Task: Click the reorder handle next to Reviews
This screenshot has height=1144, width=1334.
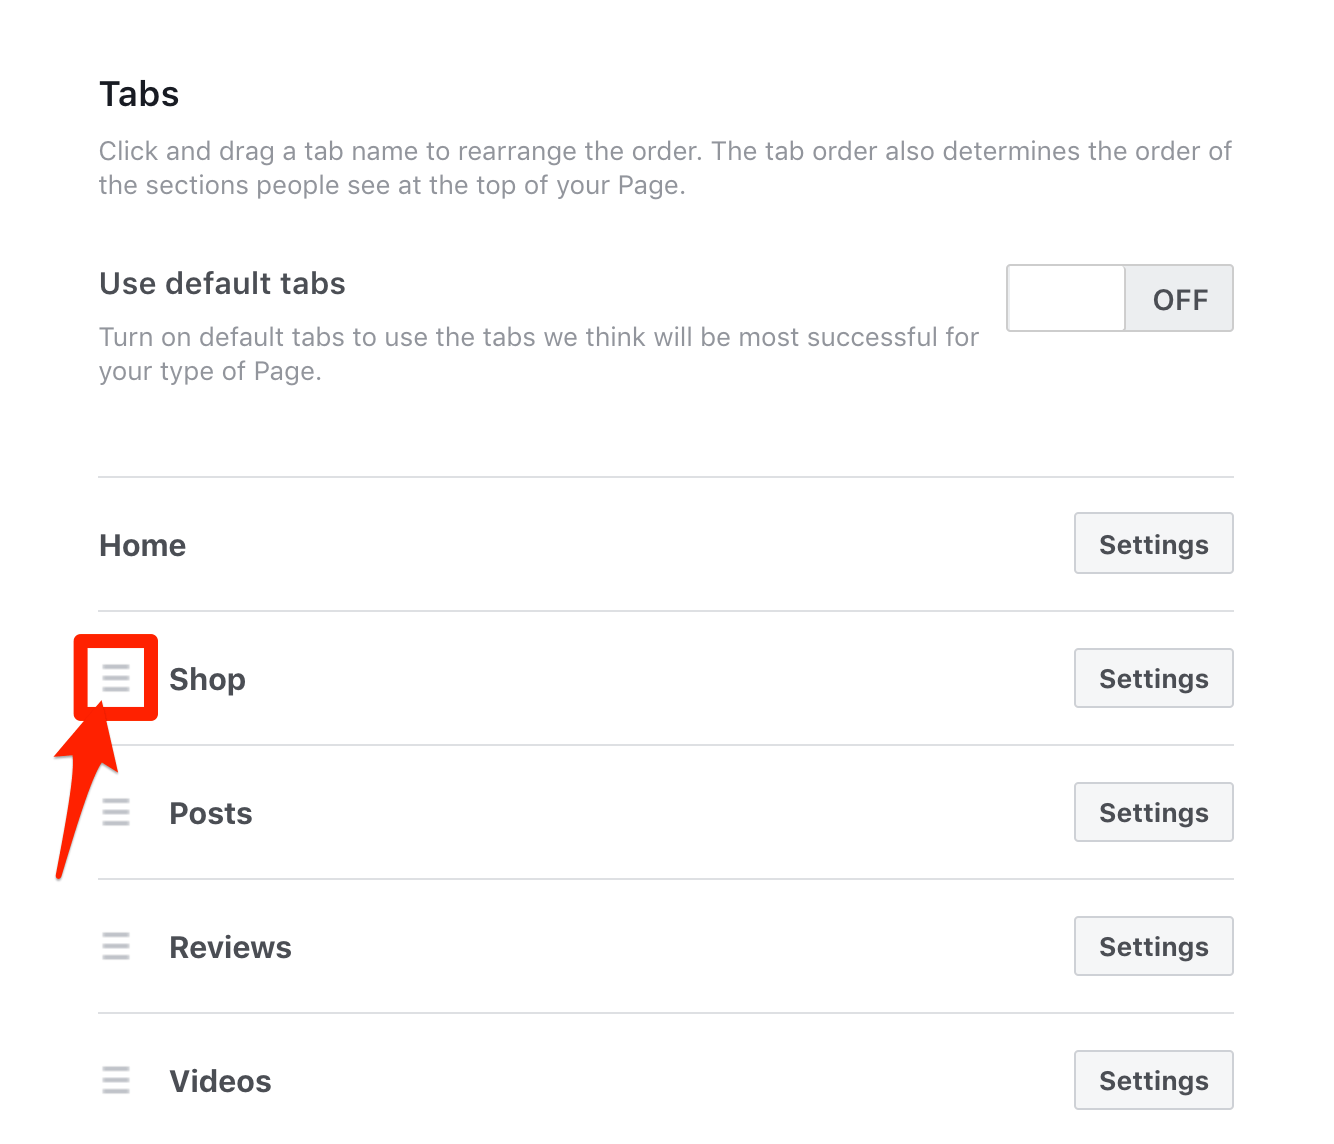Action: 116,946
